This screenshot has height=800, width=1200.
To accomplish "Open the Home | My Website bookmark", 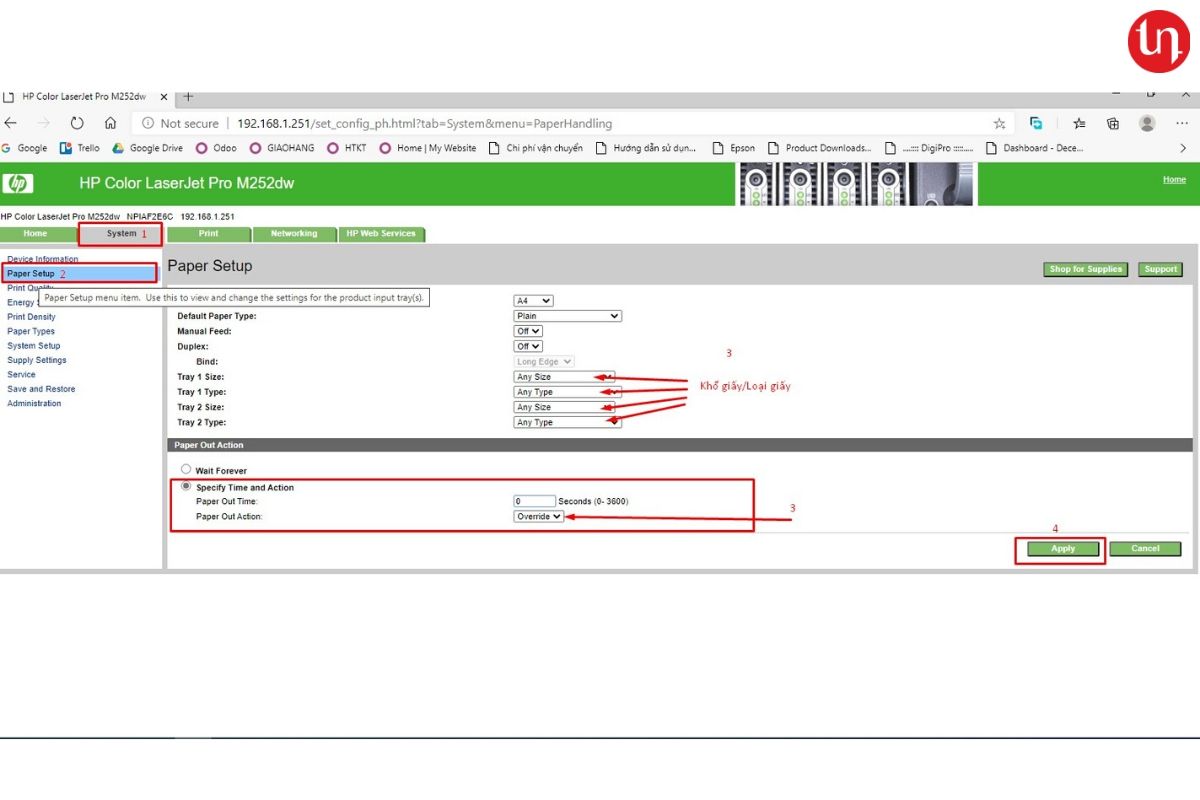I will pos(428,148).
